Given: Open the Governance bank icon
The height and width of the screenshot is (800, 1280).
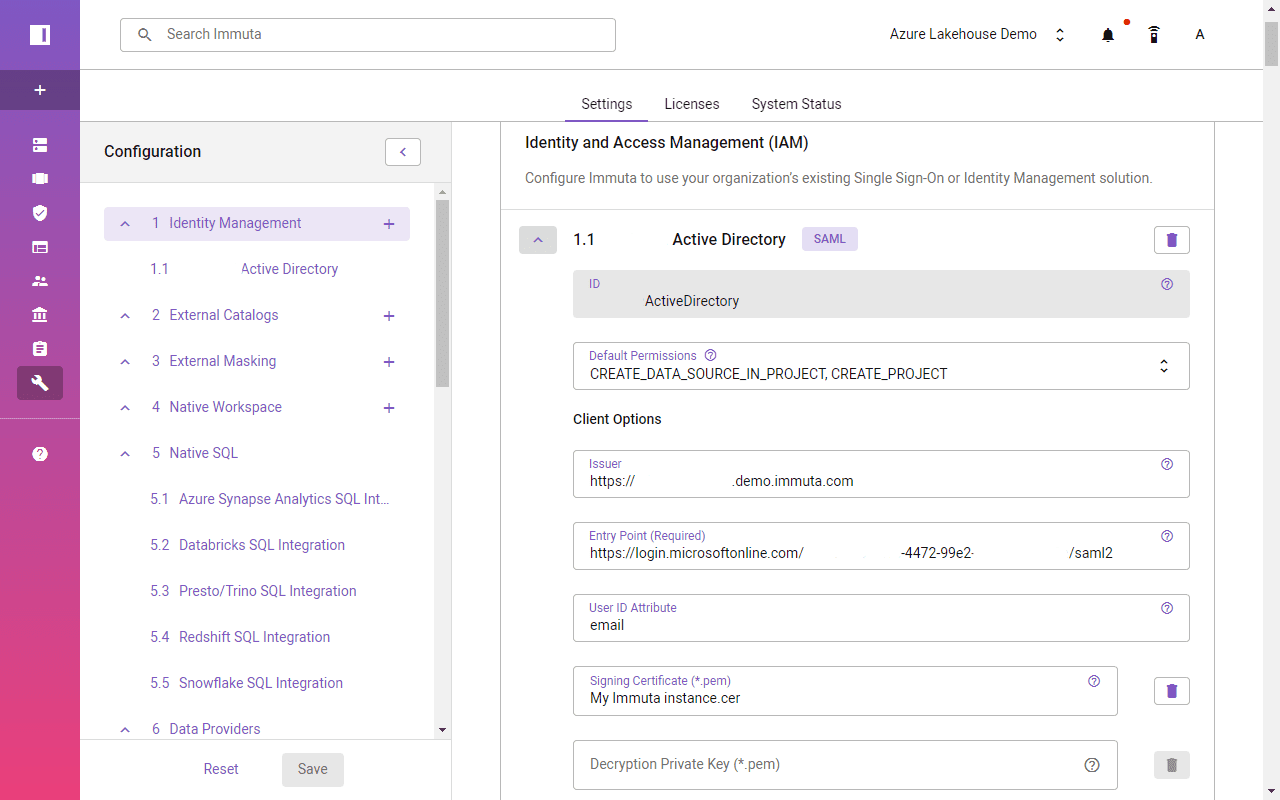Looking at the screenshot, I should point(40,315).
